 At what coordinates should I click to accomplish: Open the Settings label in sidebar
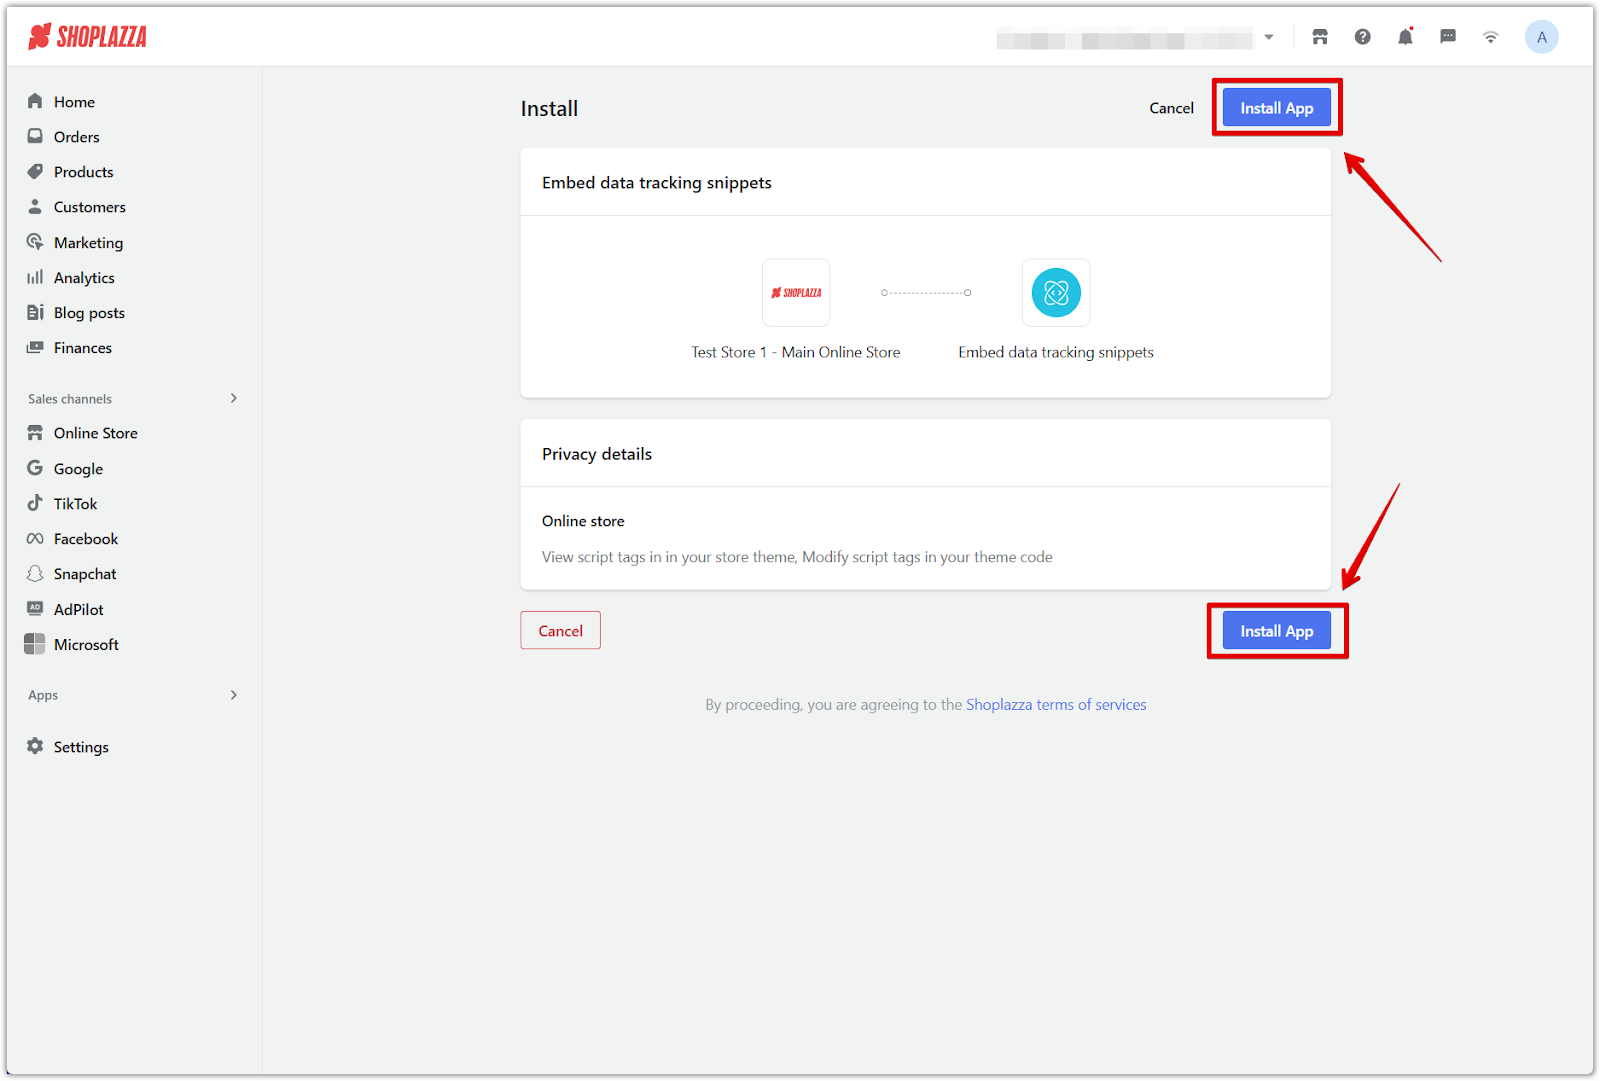click(x=81, y=747)
